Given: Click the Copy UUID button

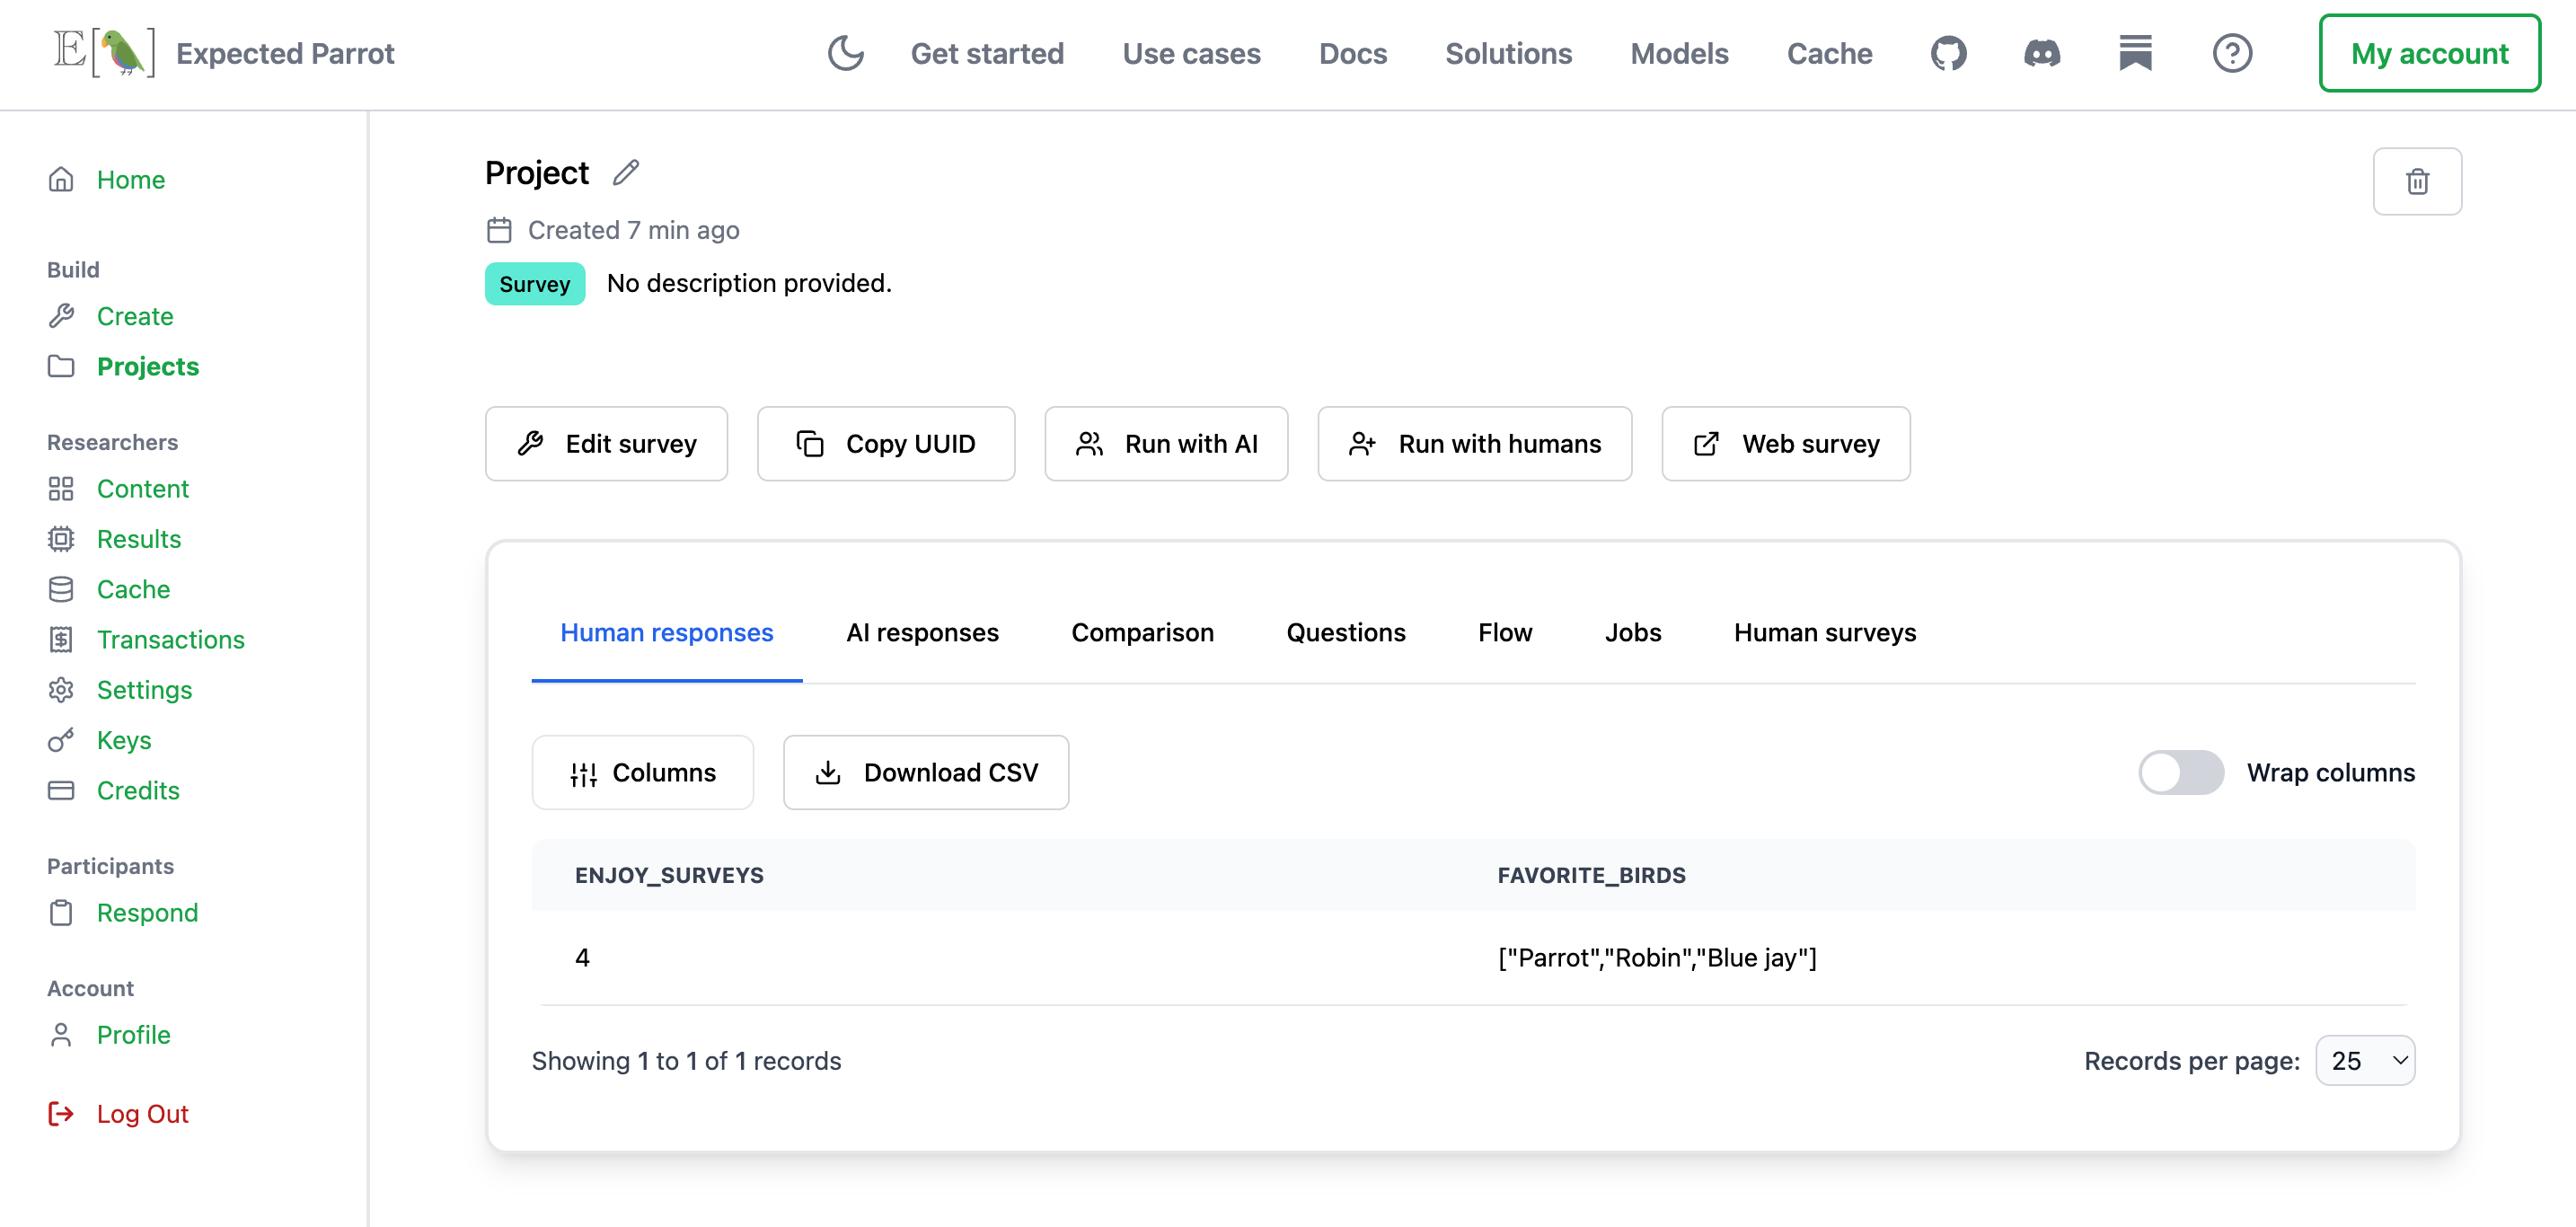Looking at the screenshot, I should coord(885,443).
